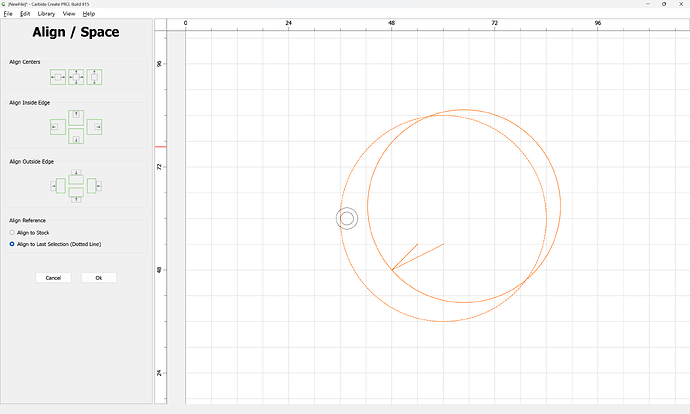Minimize the Carbide Create window
The width and height of the screenshot is (690, 414).
click(648, 4)
